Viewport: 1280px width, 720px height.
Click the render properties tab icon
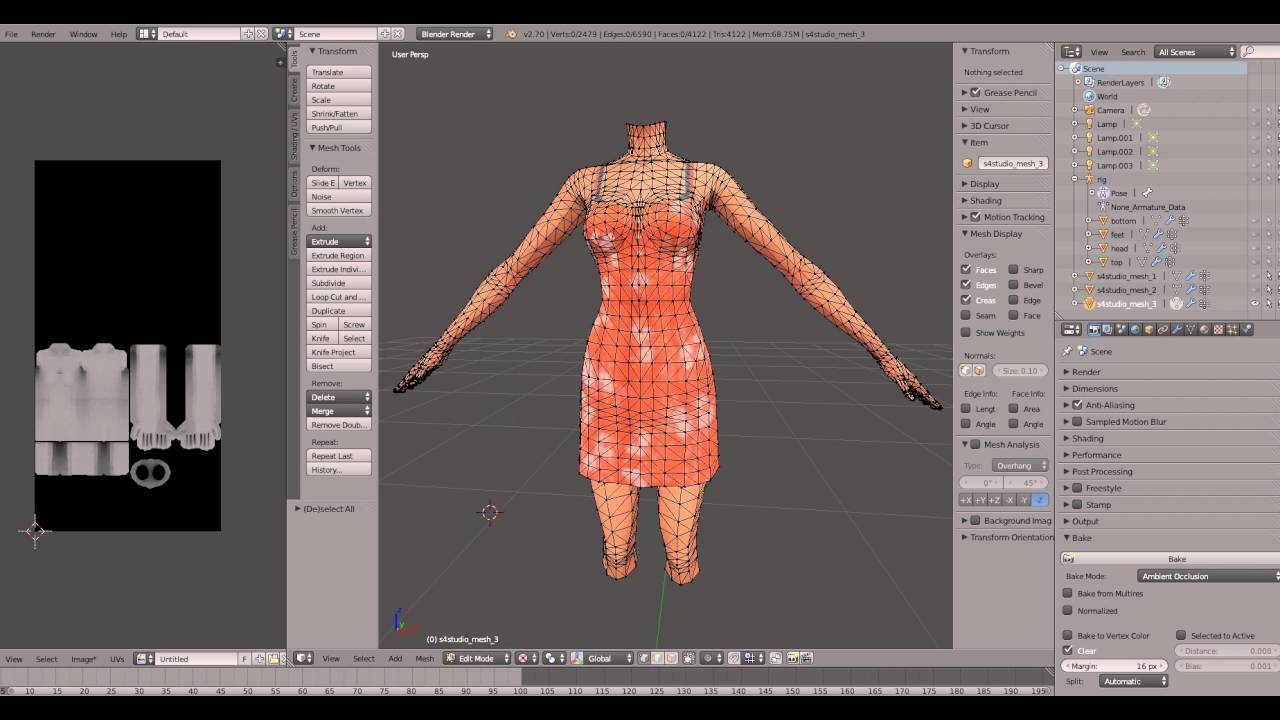point(1094,329)
